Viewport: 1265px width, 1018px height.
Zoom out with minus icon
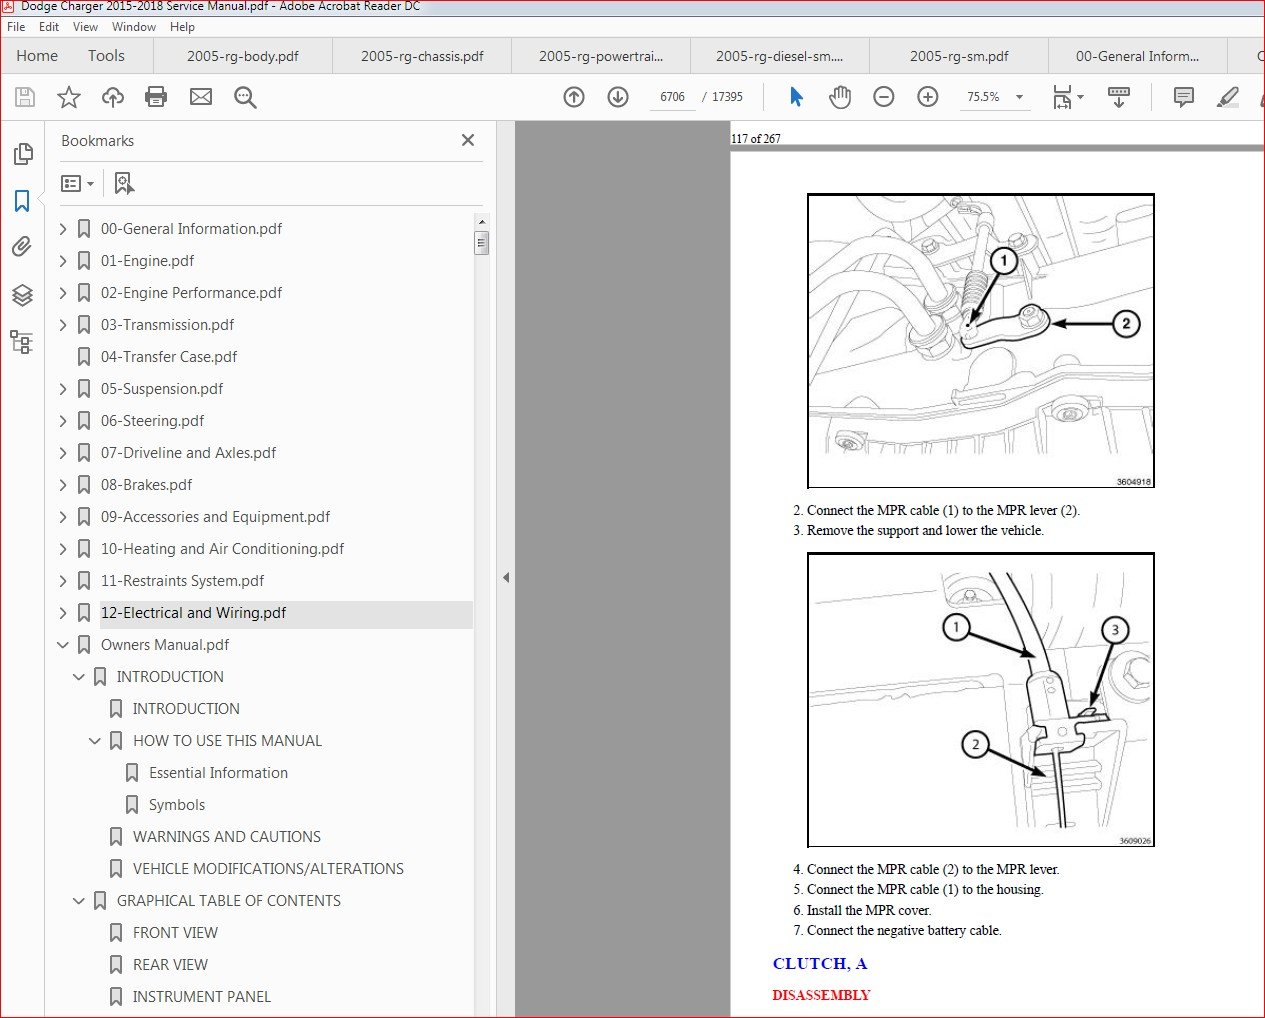884,97
